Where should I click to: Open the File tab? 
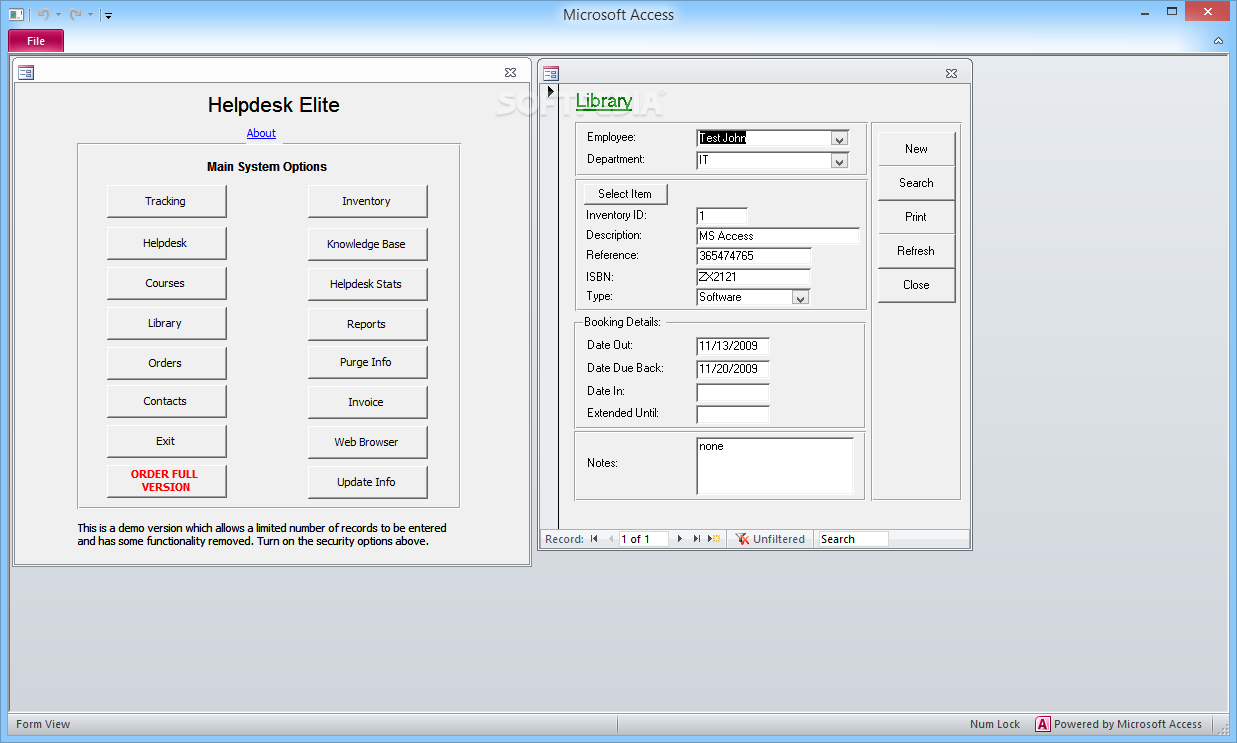pos(36,41)
